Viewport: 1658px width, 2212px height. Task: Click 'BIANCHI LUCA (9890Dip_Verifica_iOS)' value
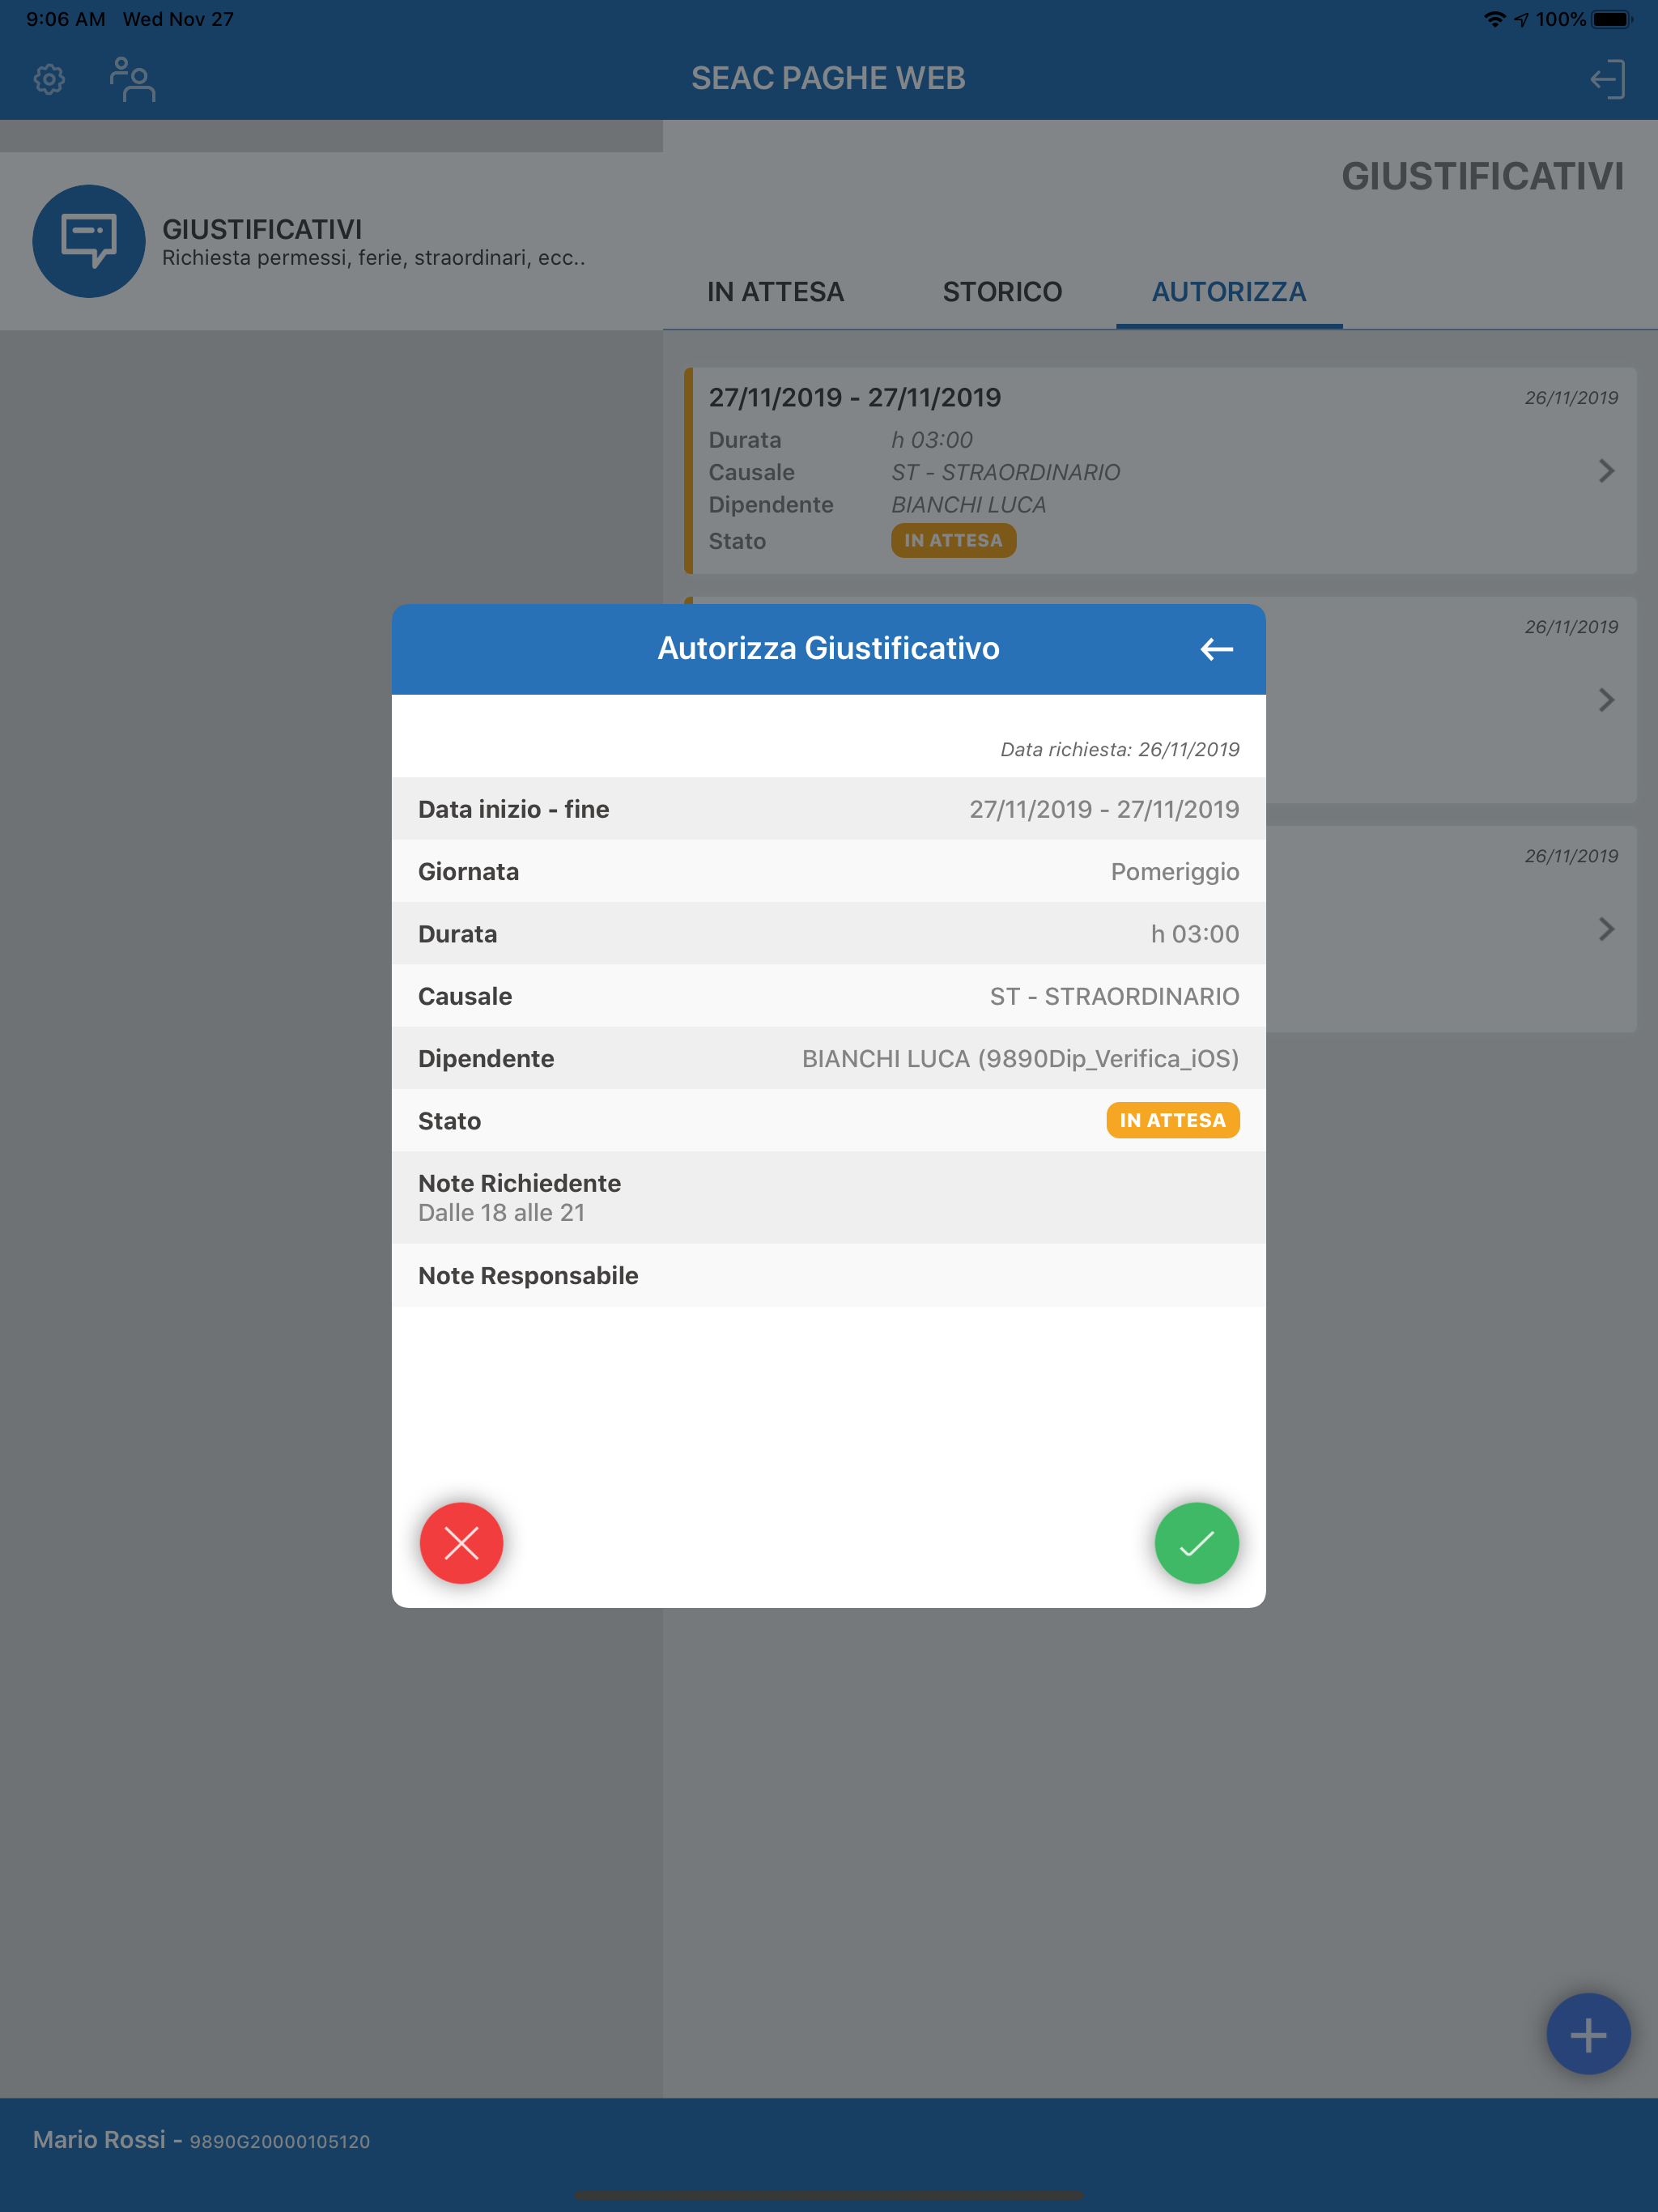pyautogui.click(x=1020, y=1058)
